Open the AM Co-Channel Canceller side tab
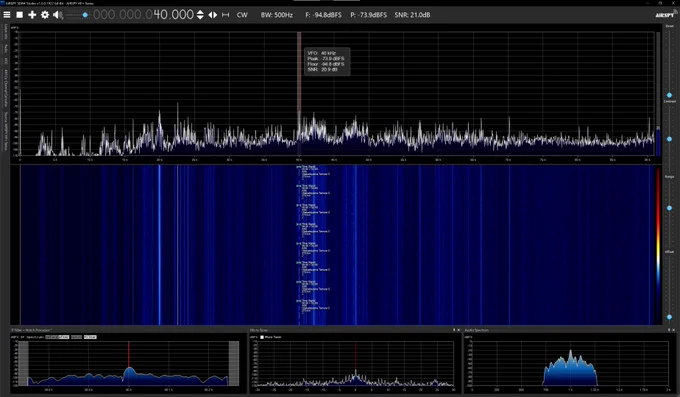The height and width of the screenshot is (397, 680). pos(6,88)
